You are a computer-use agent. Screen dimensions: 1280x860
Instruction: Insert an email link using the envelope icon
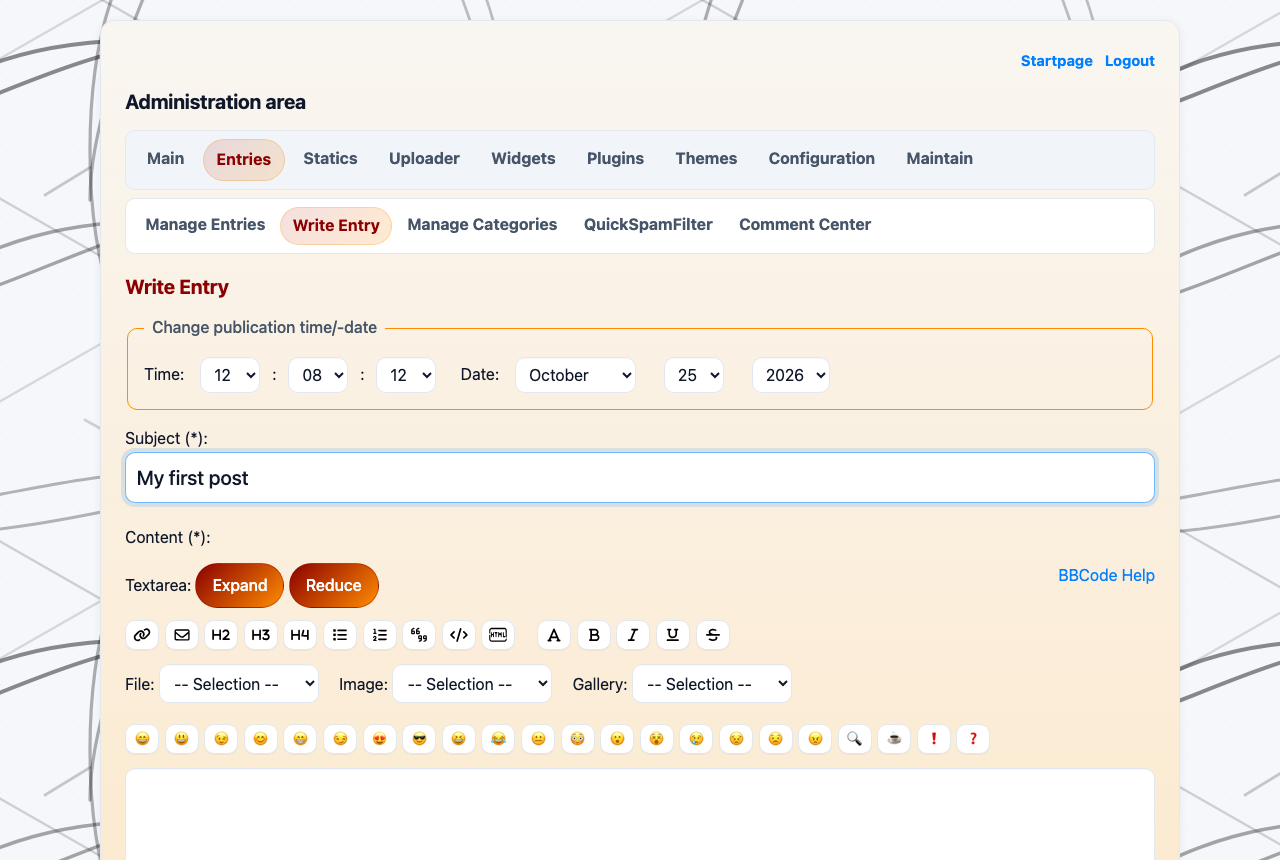coord(181,635)
